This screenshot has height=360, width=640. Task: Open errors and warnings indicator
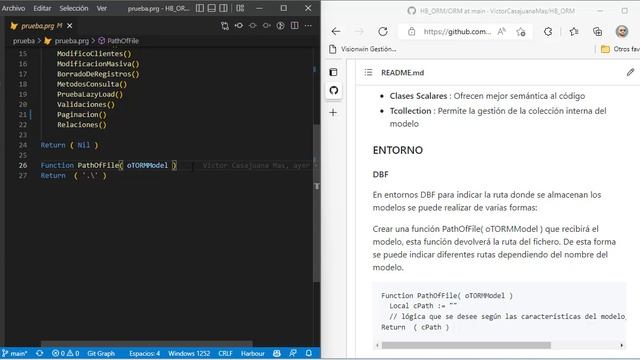pos(65,353)
